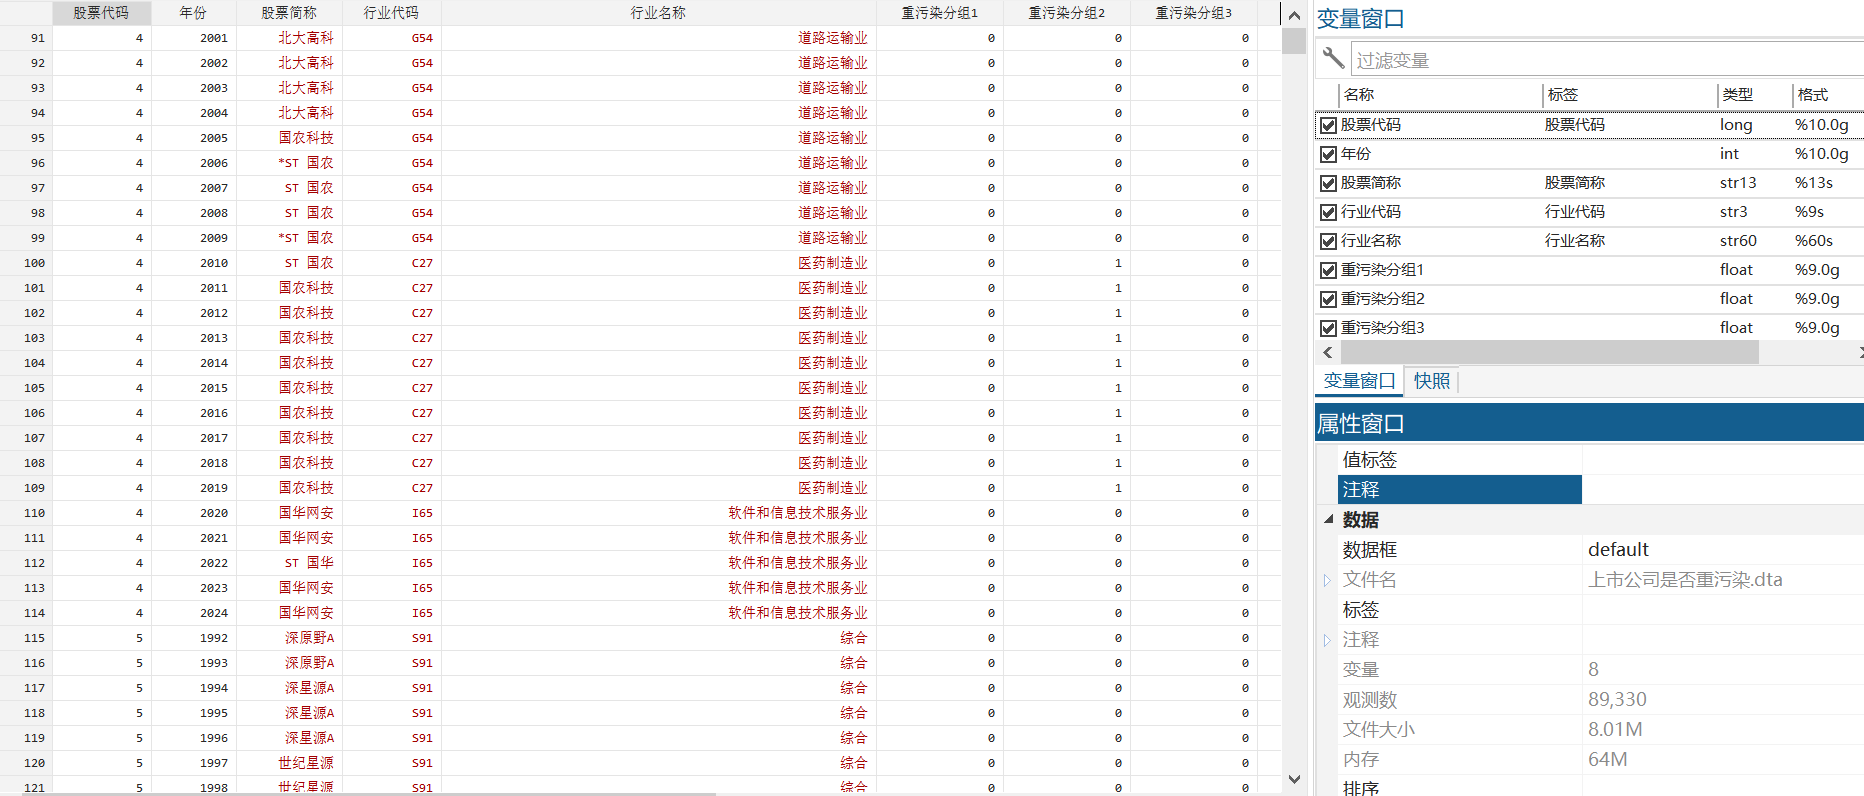Click the wrench icon beside the variable filter
Image resolution: width=1864 pixels, height=796 pixels.
(x=1333, y=58)
